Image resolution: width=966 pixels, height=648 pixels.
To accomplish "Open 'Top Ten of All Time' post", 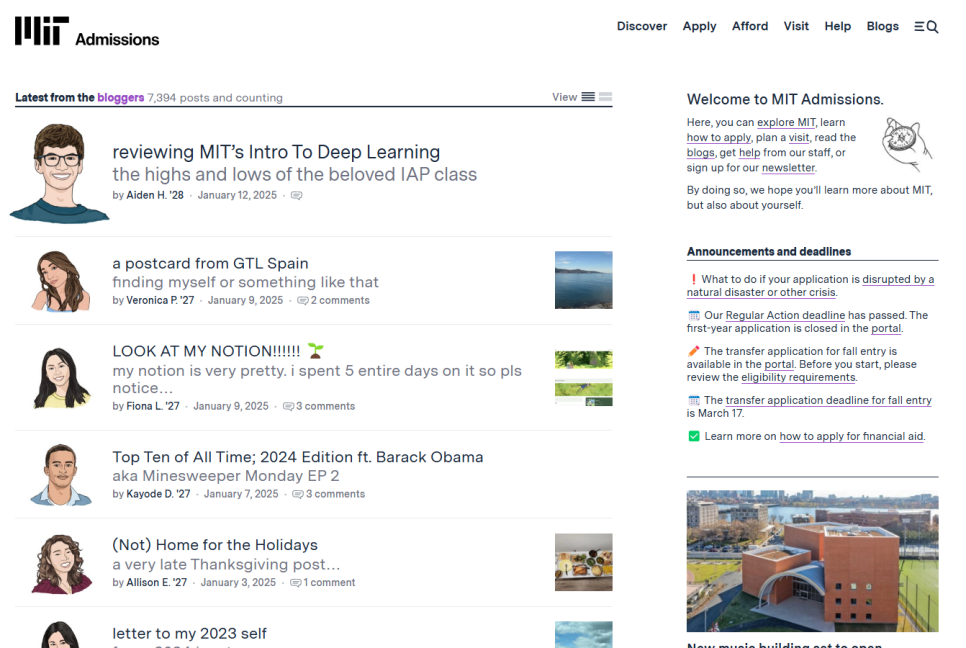I will click(298, 457).
